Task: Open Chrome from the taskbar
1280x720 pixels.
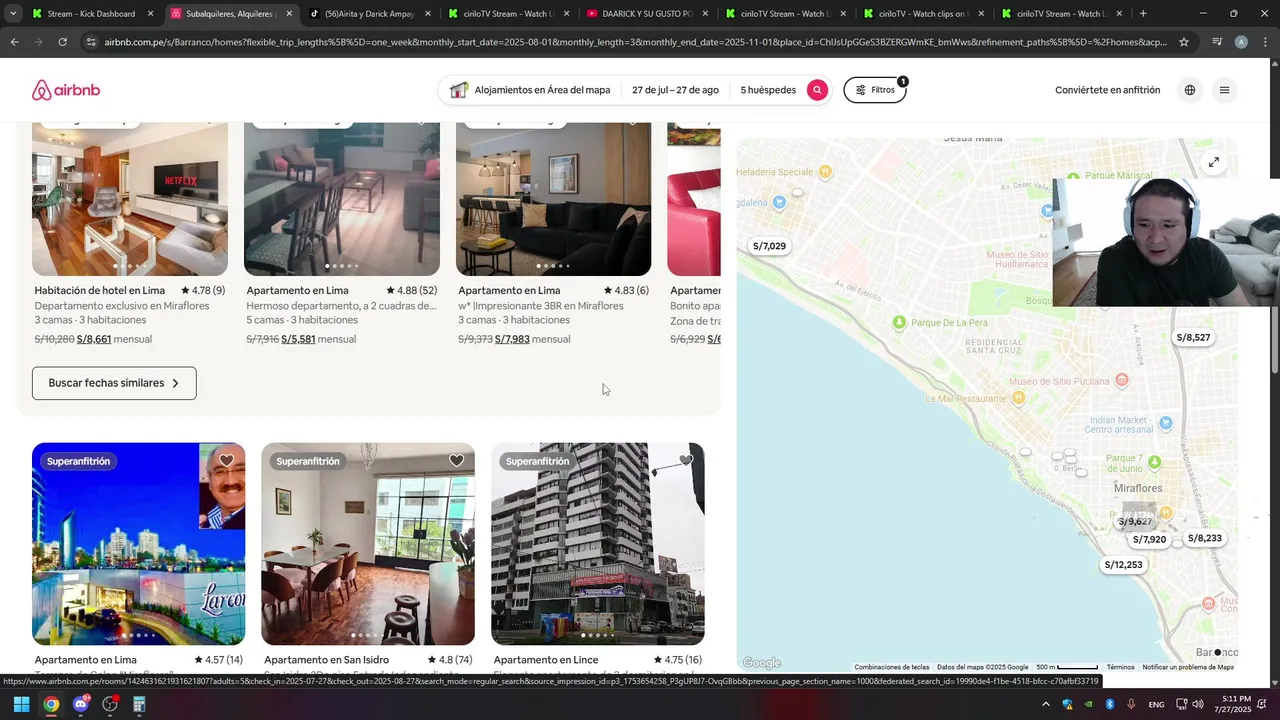Action: click(51, 704)
